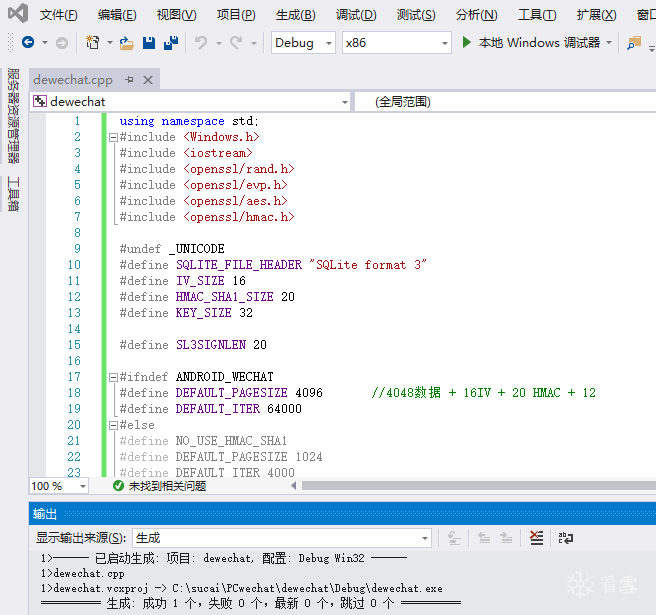Pin the dewechat.cpp tab
This screenshot has height=615, width=656.
click(129, 79)
